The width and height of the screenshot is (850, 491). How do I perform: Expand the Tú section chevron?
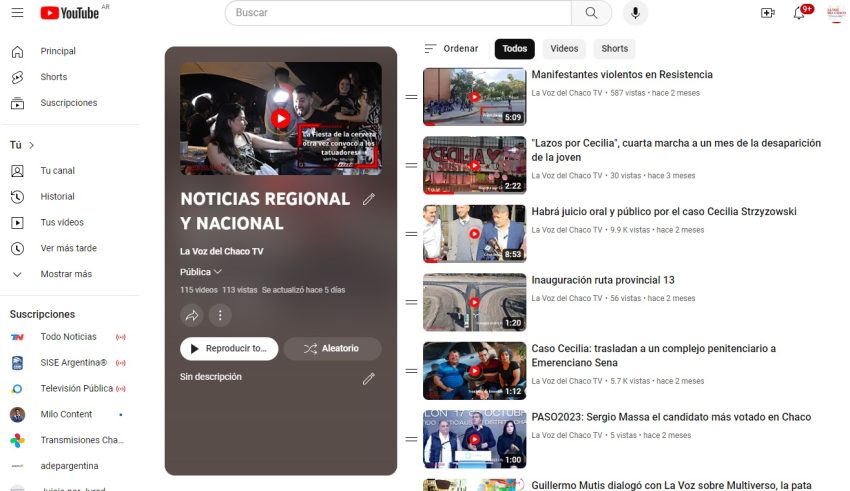pyautogui.click(x=31, y=145)
